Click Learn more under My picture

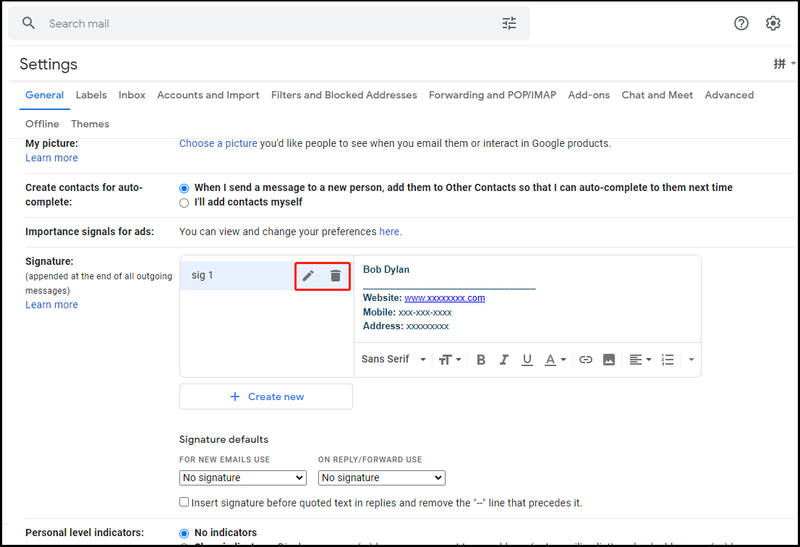click(52, 158)
